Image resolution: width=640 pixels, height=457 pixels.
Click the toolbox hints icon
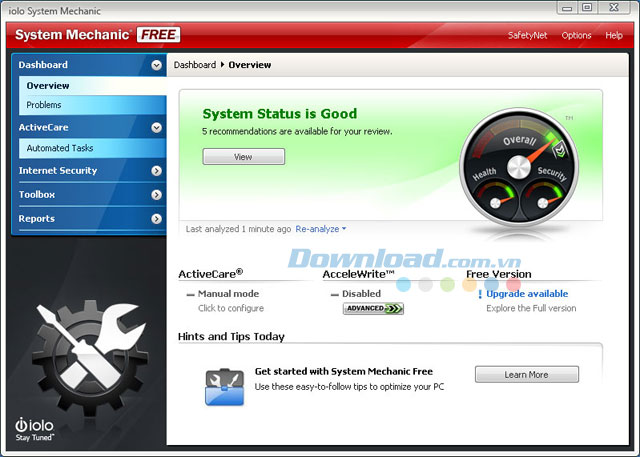click(x=224, y=387)
